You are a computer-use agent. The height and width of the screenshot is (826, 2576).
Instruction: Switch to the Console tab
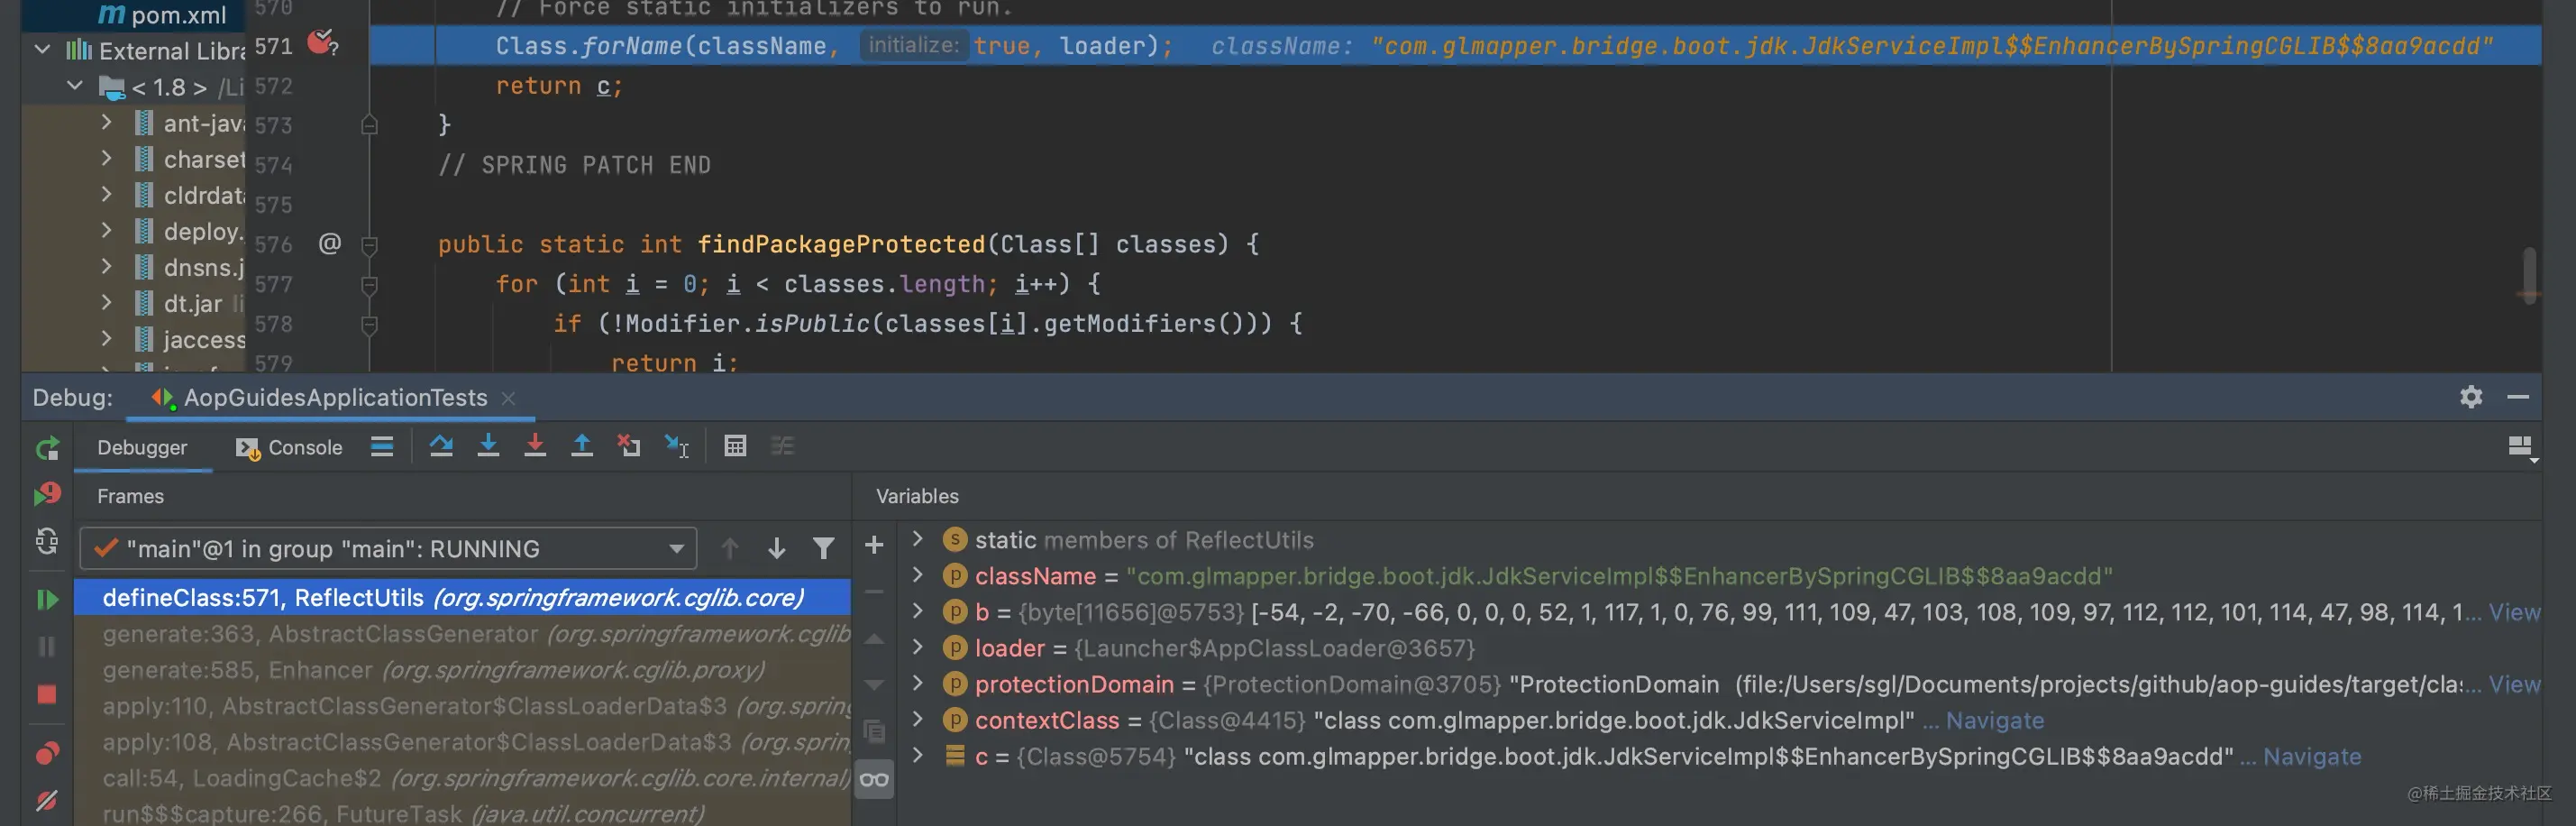290,448
